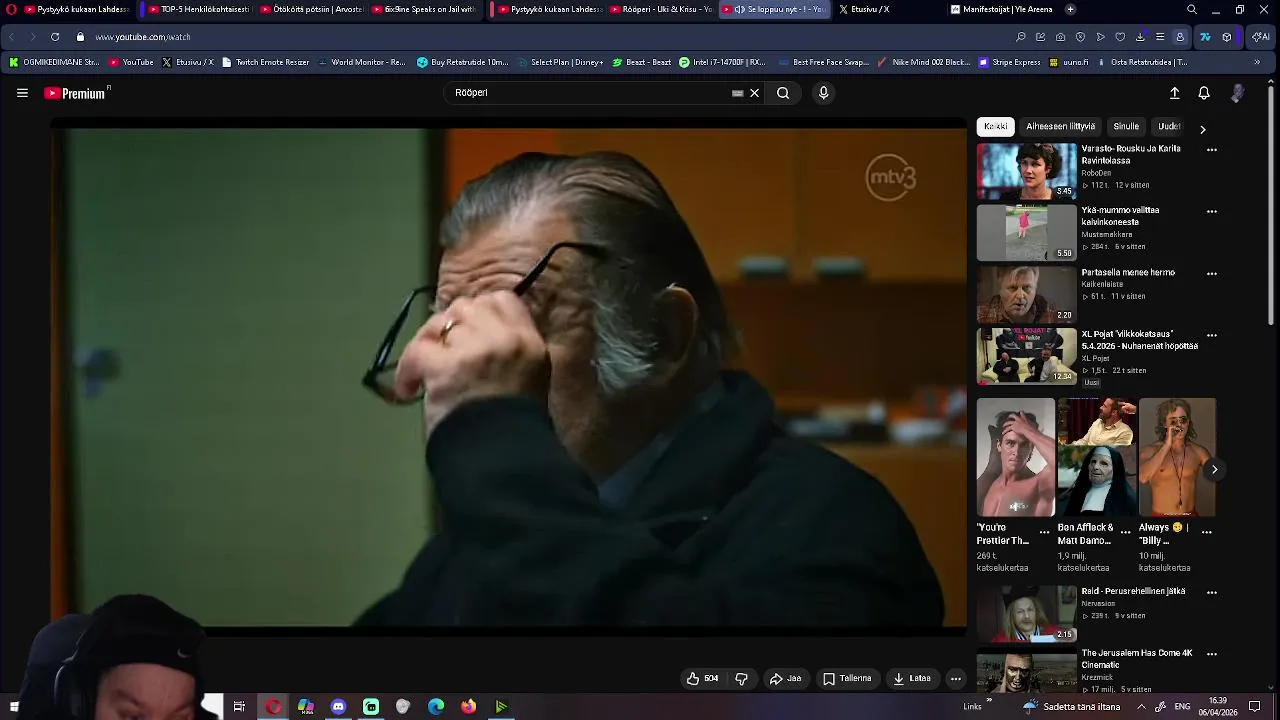Open the Twitch Emote Resizer bookmark

266,62
